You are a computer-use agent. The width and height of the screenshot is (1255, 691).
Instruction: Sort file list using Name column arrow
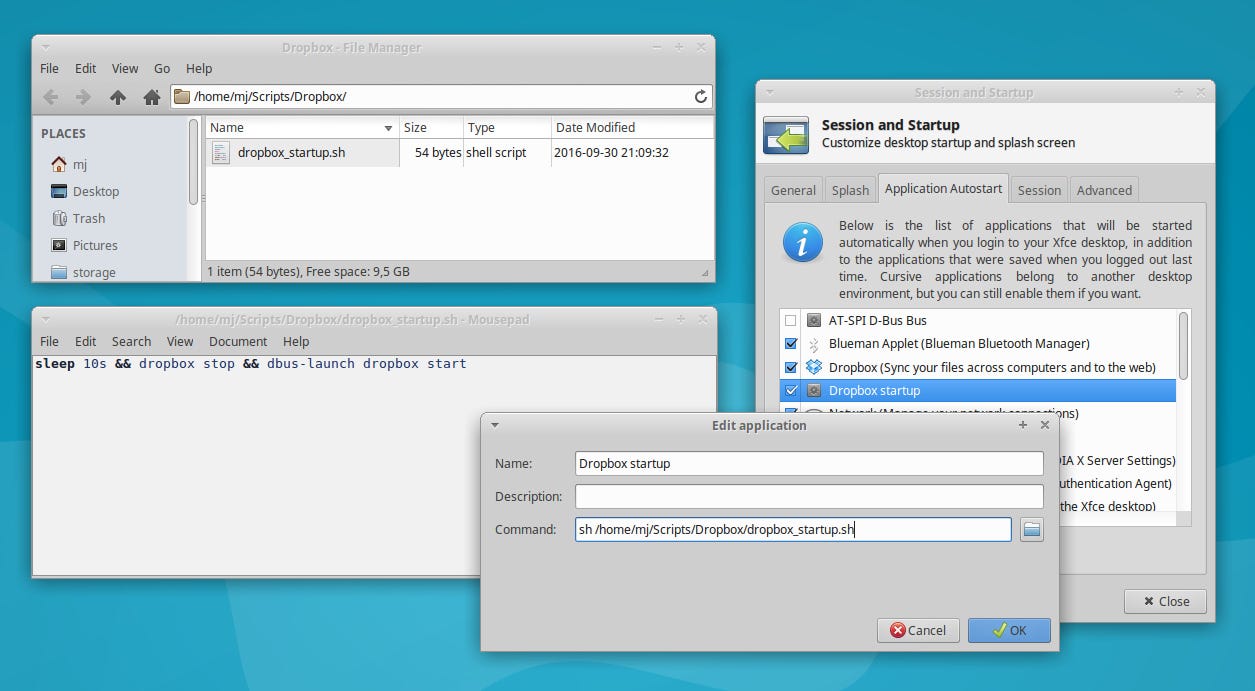(388, 128)
